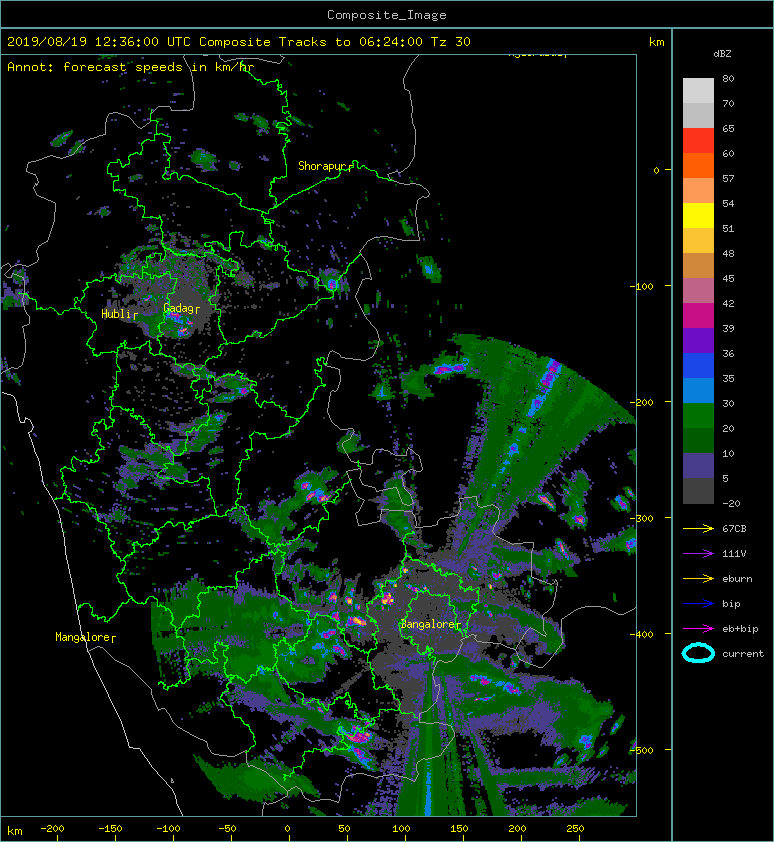Click the Mangalore city label

coord(84,637)
